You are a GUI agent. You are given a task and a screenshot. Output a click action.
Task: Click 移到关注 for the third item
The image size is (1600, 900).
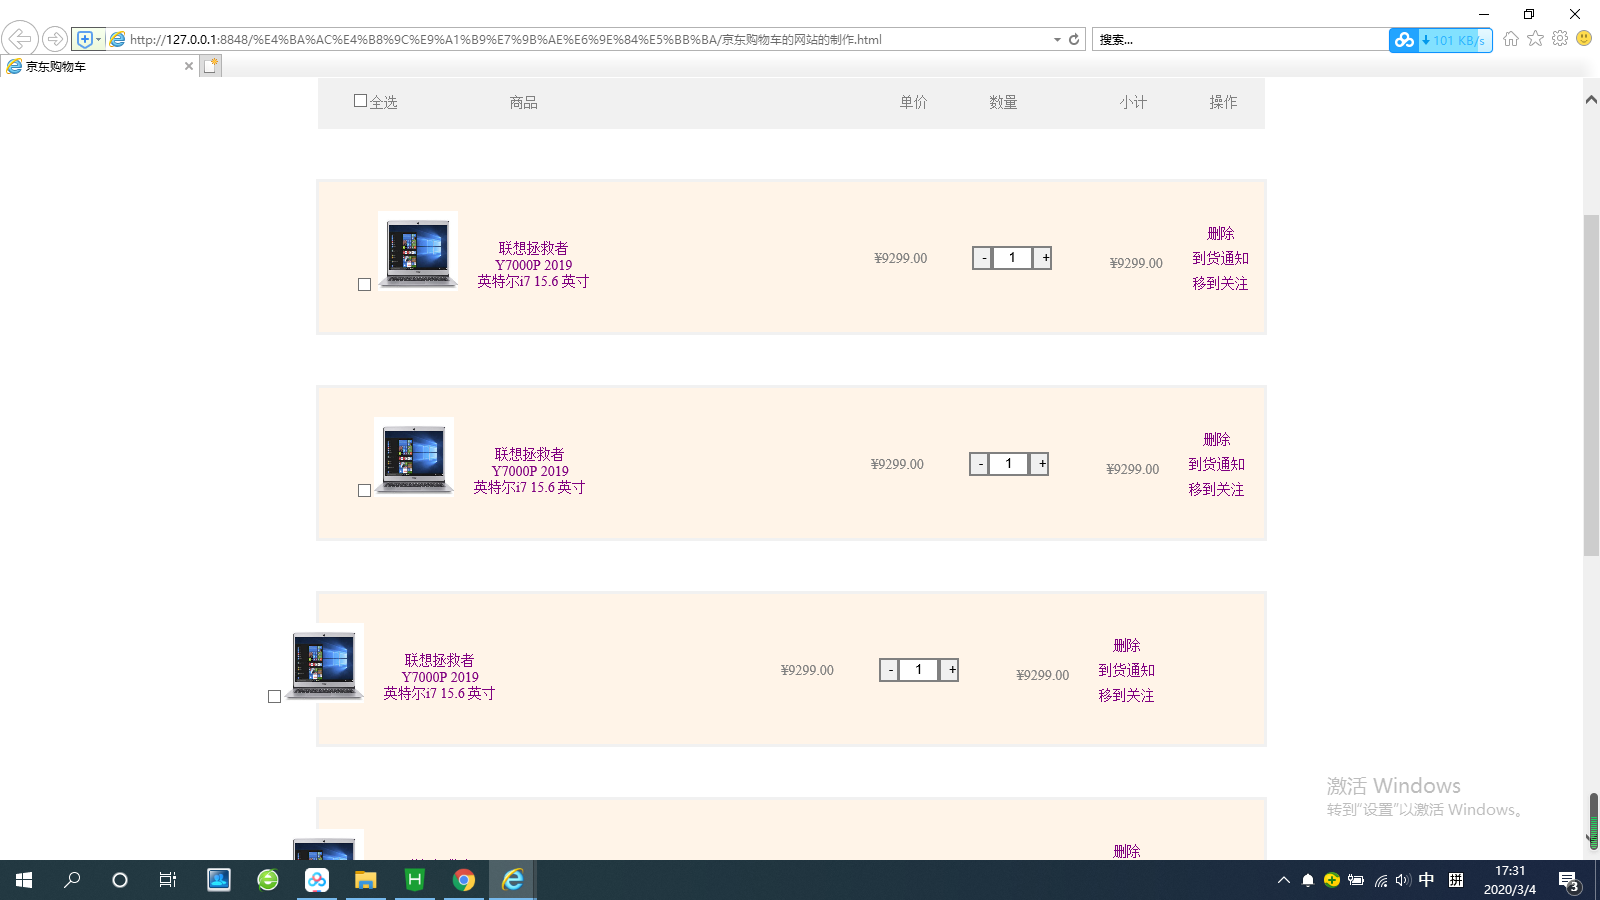1126,695
